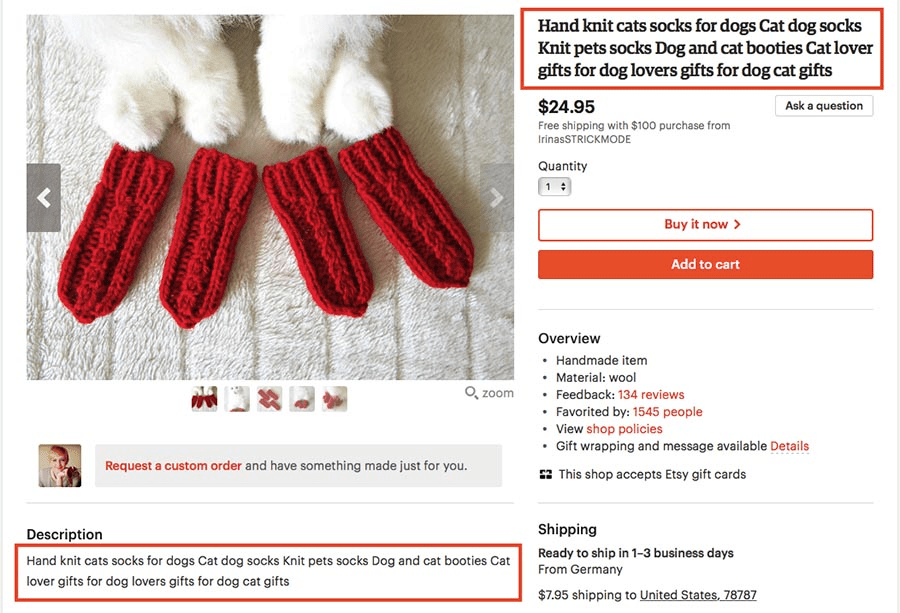Click the zoom magnifier icon
This screenshot has width=900, height=613.
[470, 393]
